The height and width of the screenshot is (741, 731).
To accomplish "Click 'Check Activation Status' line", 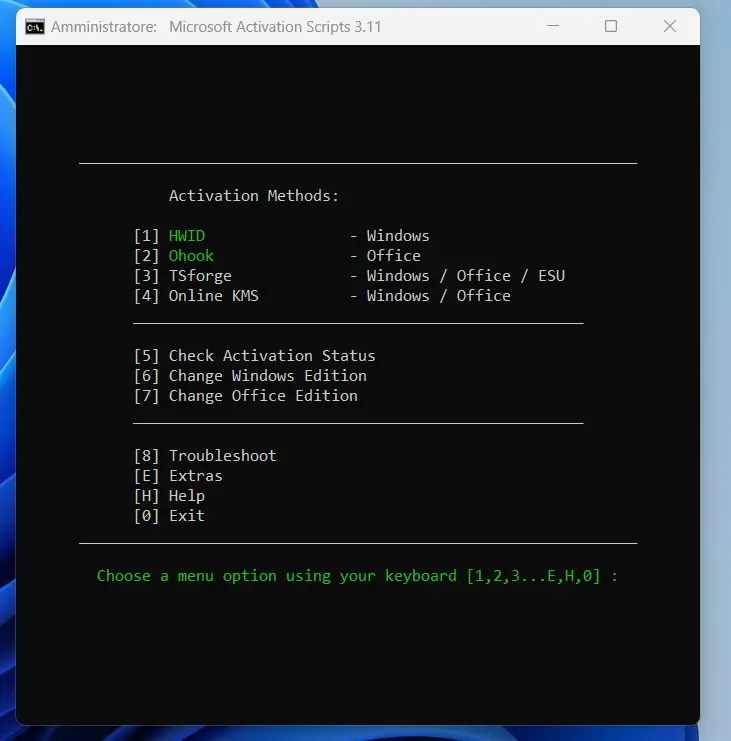I will (x=272, y=355).
